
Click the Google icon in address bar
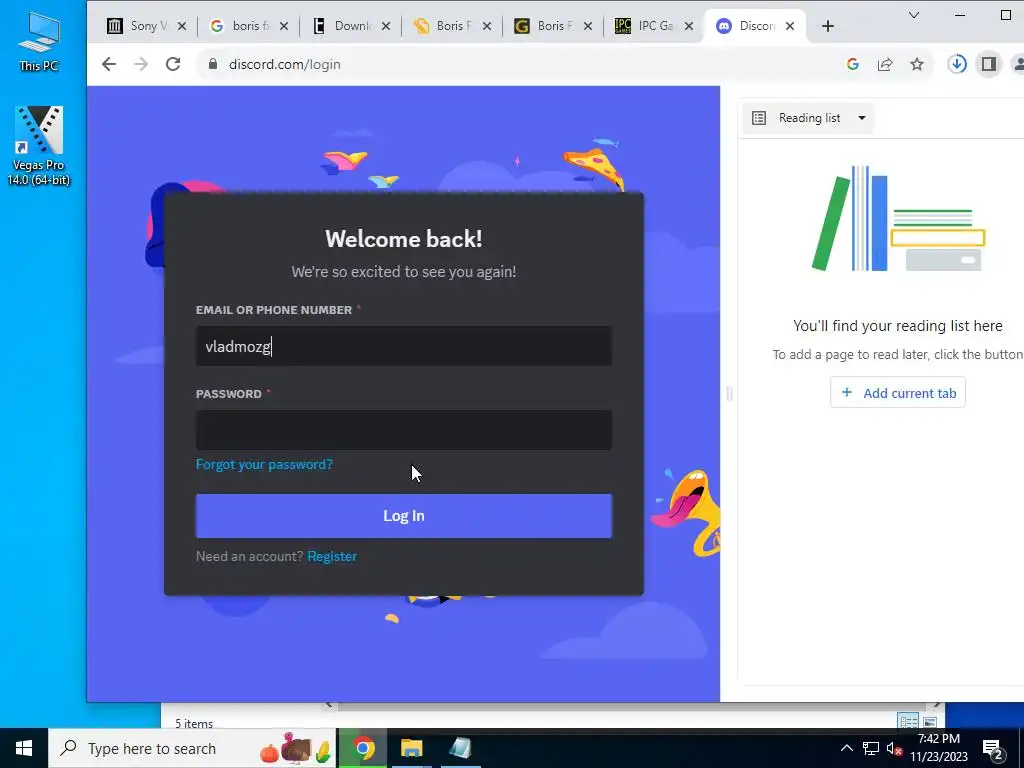[x=852, y=64]
